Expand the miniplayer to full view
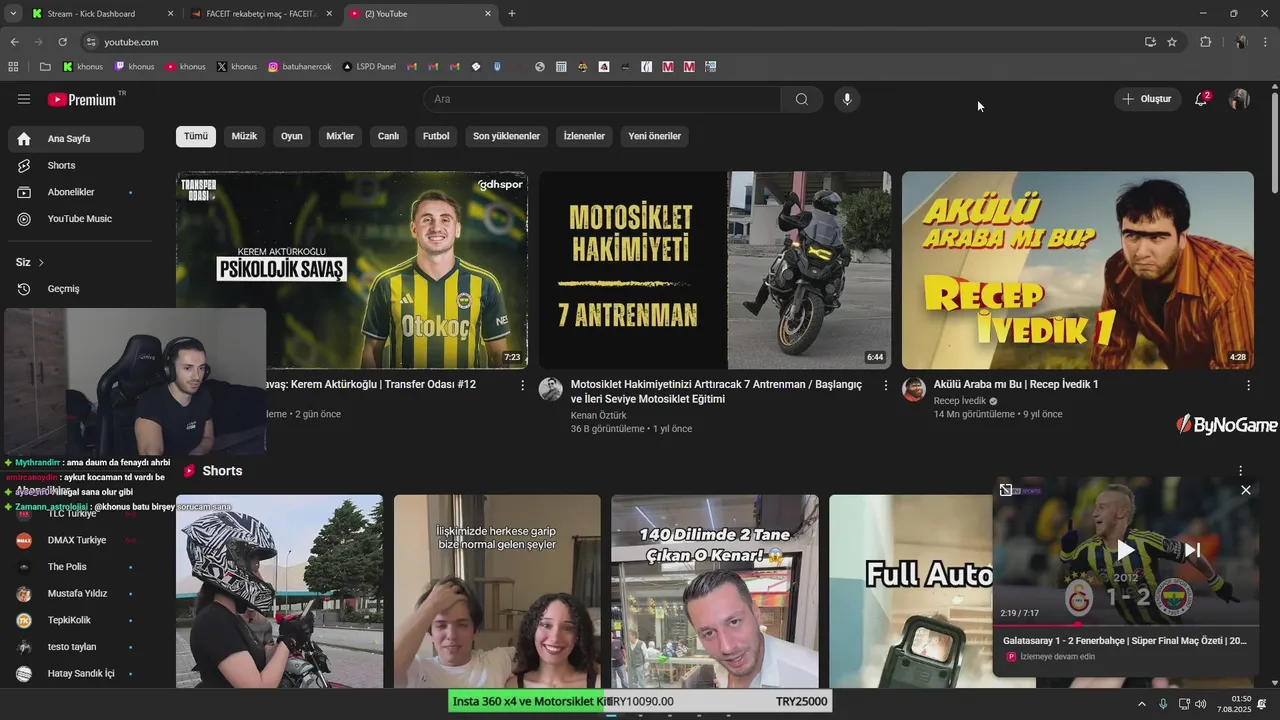This screenshot has height=720, width=1280. pos(1006,490)
